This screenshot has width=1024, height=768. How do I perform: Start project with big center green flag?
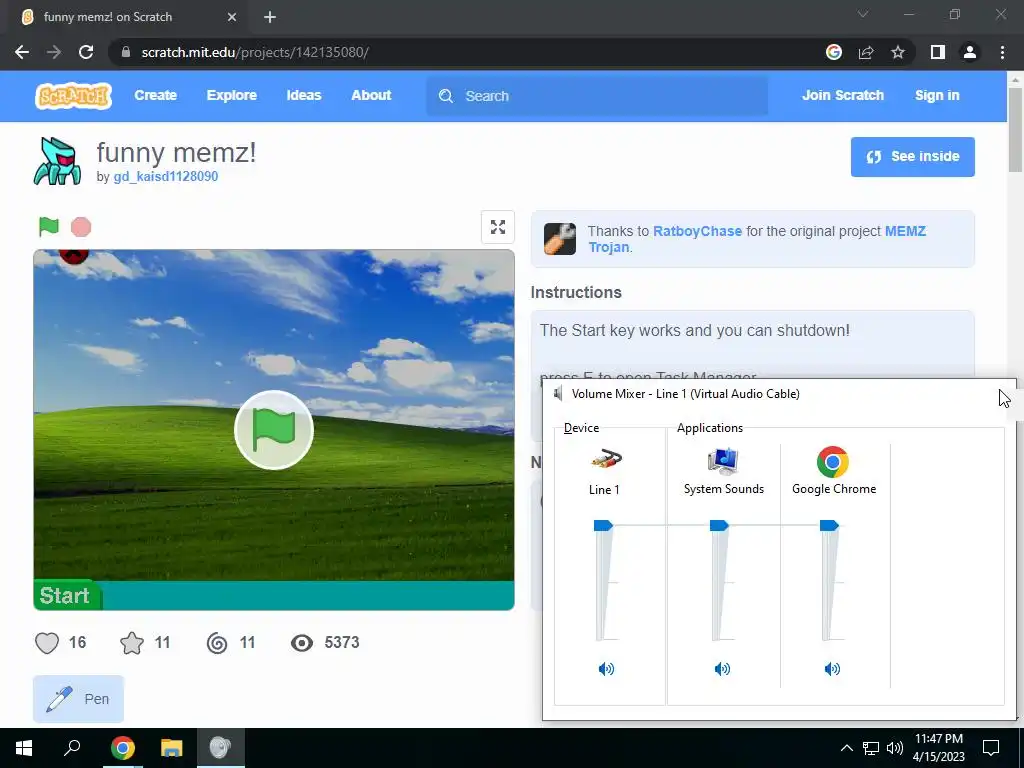point(274,430)
